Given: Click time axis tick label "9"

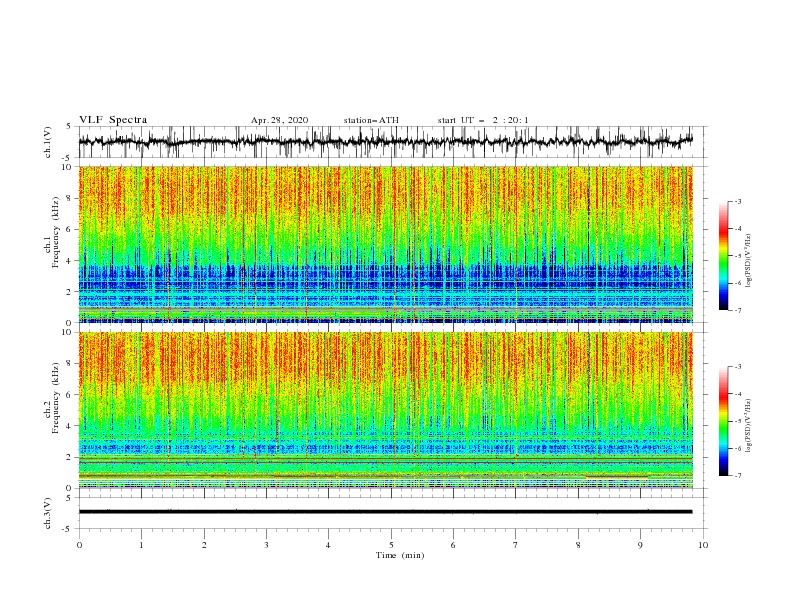Looking at the screenshot, I should (x=640, y=545).
